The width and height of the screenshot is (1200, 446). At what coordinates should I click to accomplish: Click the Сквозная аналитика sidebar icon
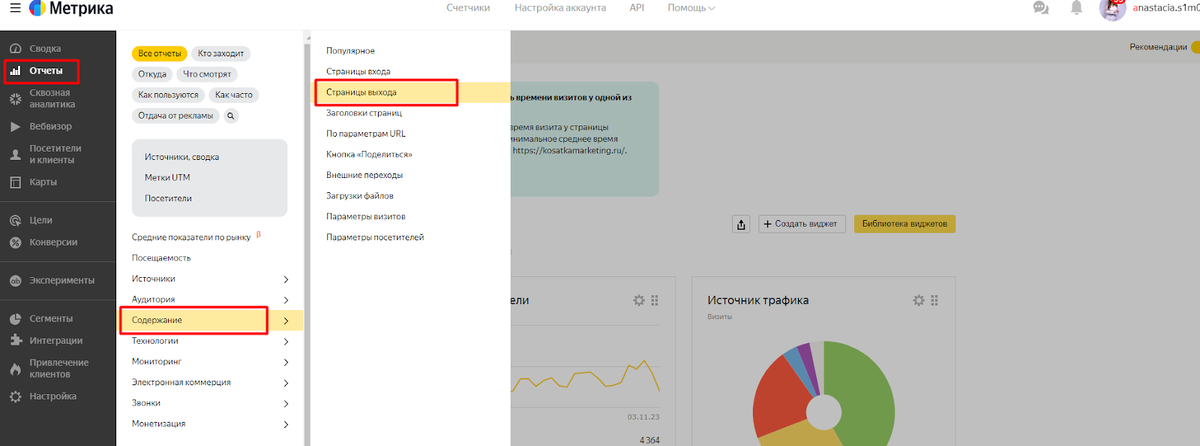click(15, 98)
